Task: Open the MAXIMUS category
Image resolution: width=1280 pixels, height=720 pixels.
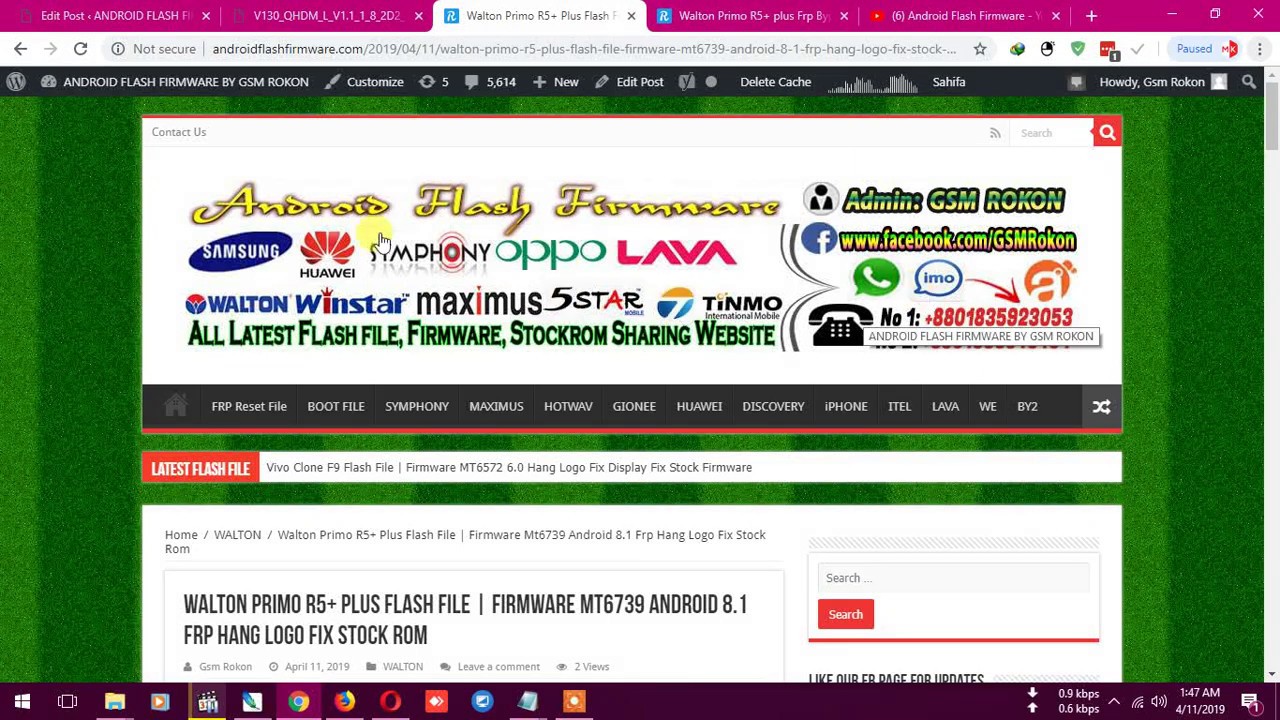Action: (496, 406)
